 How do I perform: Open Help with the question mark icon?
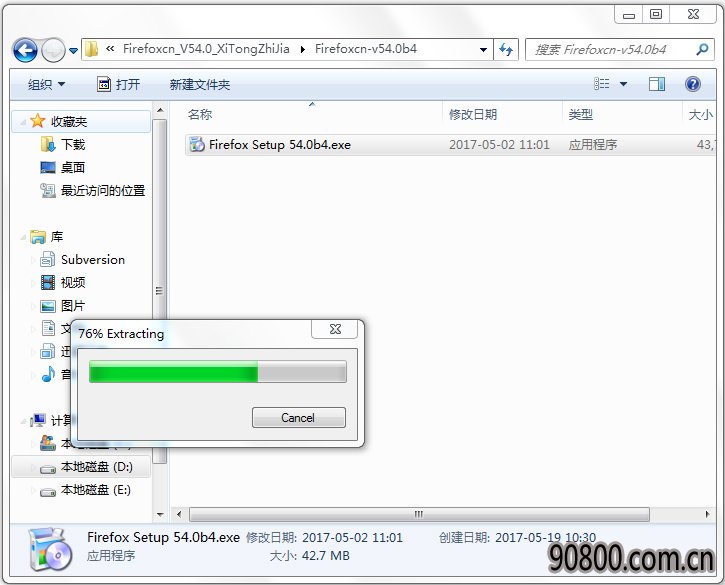(692, 84)
